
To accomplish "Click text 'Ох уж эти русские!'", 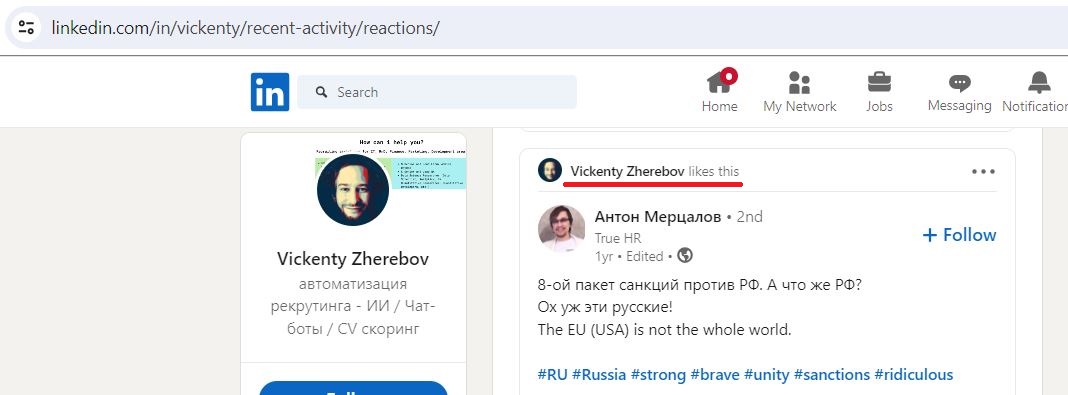I will coord(605,306).
